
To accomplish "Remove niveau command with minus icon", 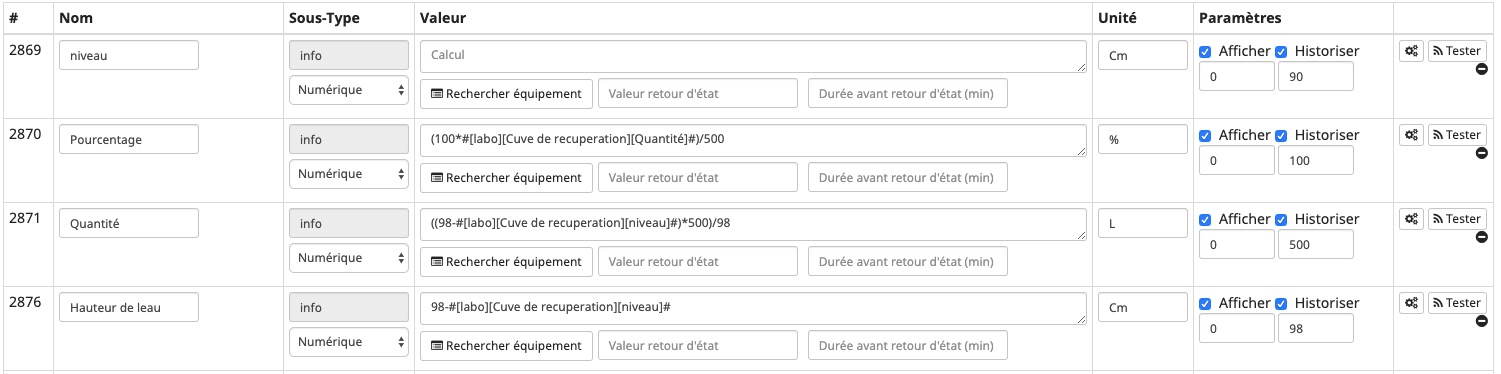I will tap(1482, 69).
